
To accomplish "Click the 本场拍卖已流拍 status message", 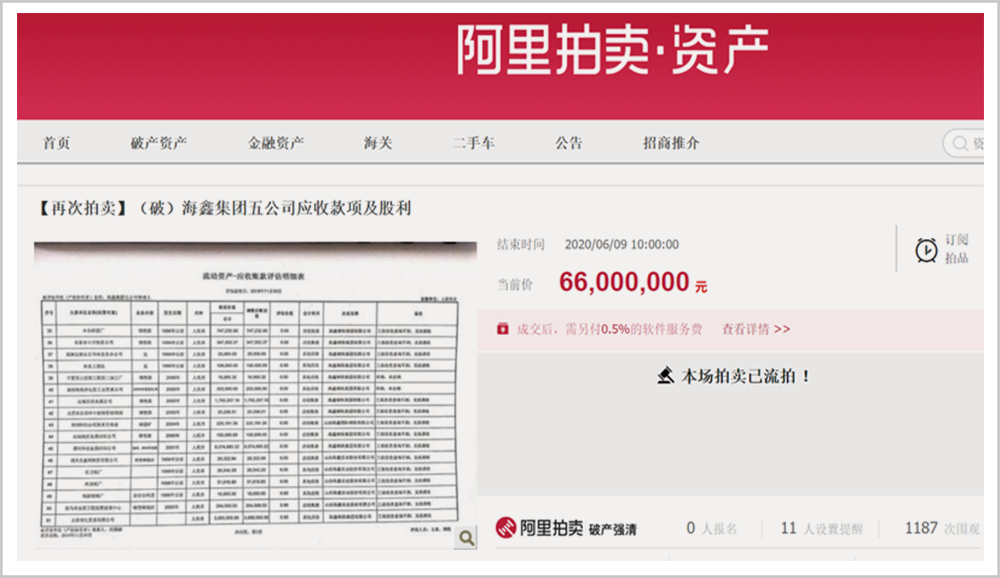I will pos(746,376).
